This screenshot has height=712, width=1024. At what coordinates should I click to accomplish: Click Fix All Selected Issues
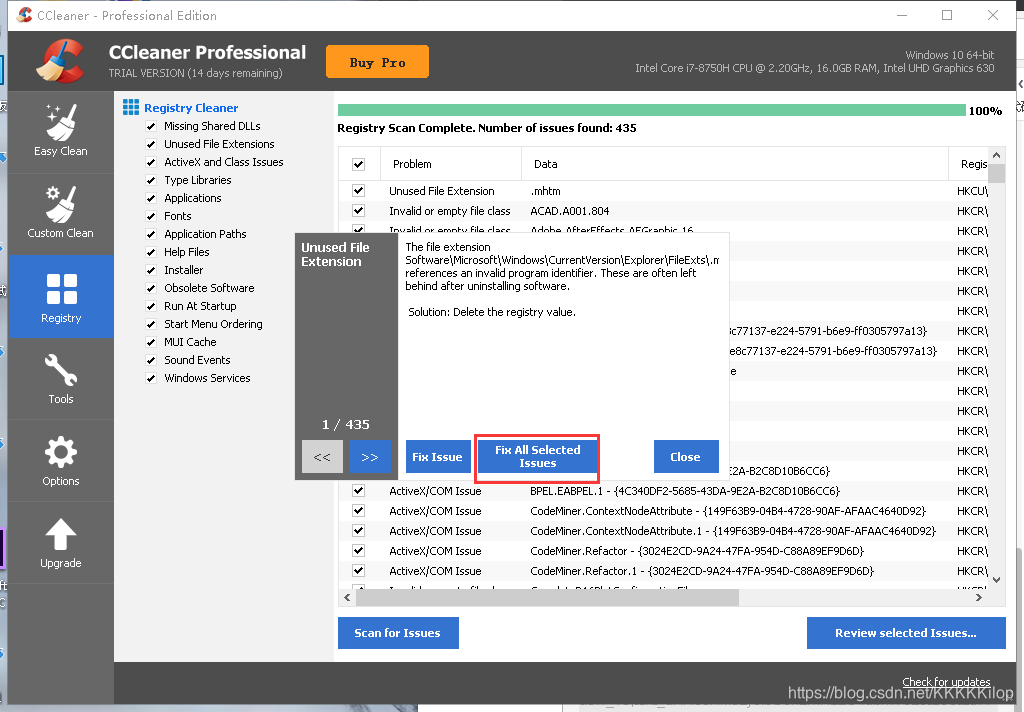[x=537, y=456]
